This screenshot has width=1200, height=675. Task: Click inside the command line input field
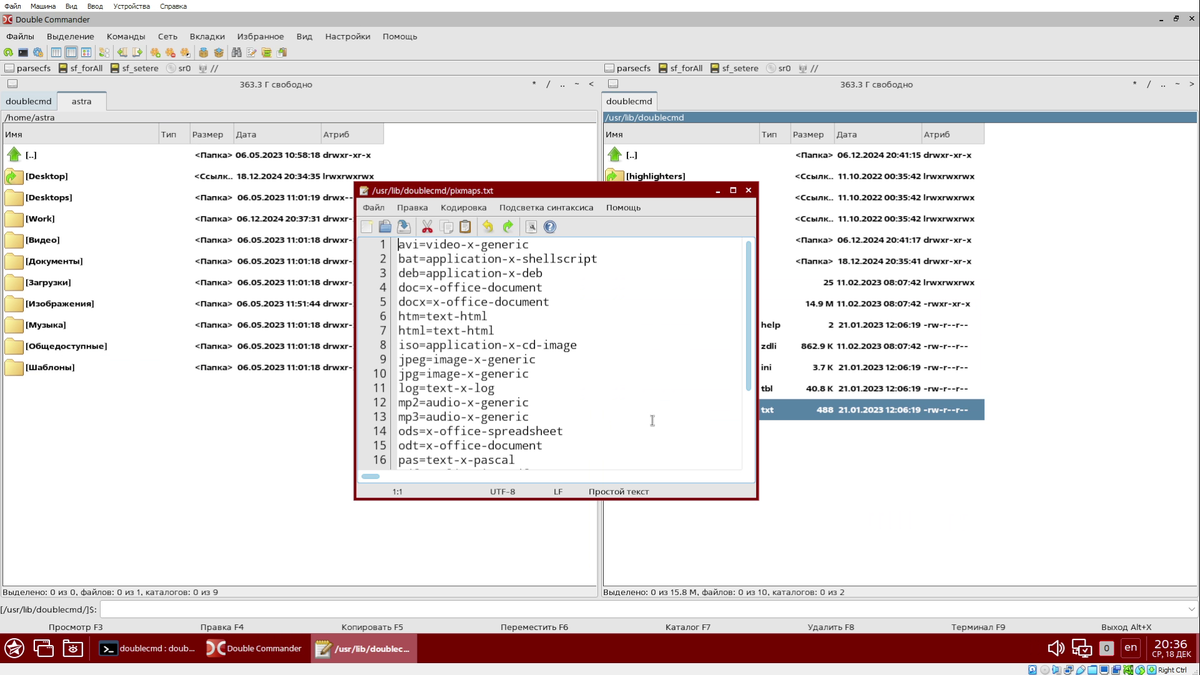point(642,609)
